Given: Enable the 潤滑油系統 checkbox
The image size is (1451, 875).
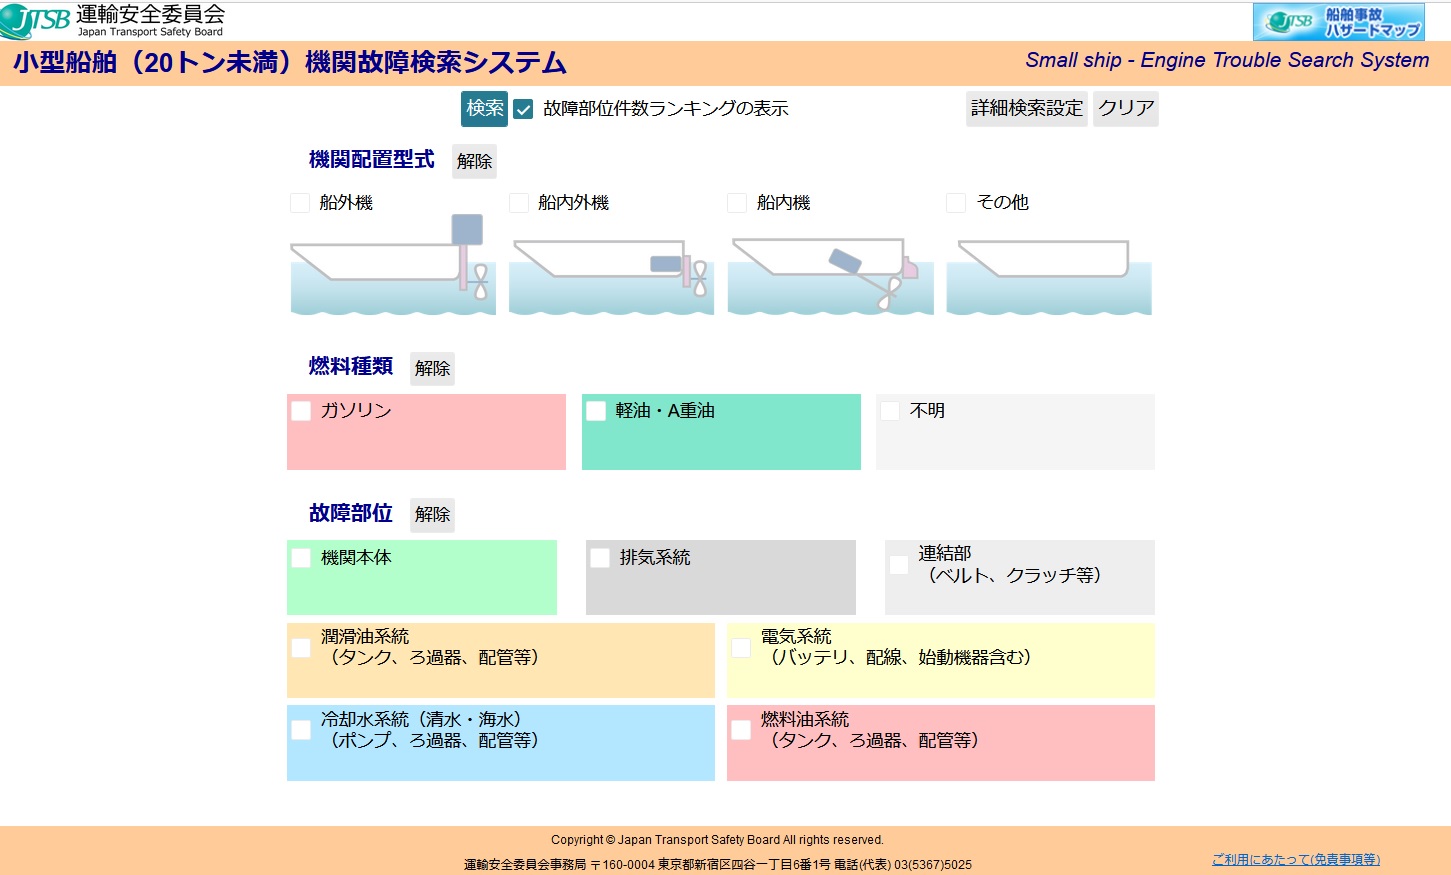Looking at the screenshot, I should coord(301,648).
